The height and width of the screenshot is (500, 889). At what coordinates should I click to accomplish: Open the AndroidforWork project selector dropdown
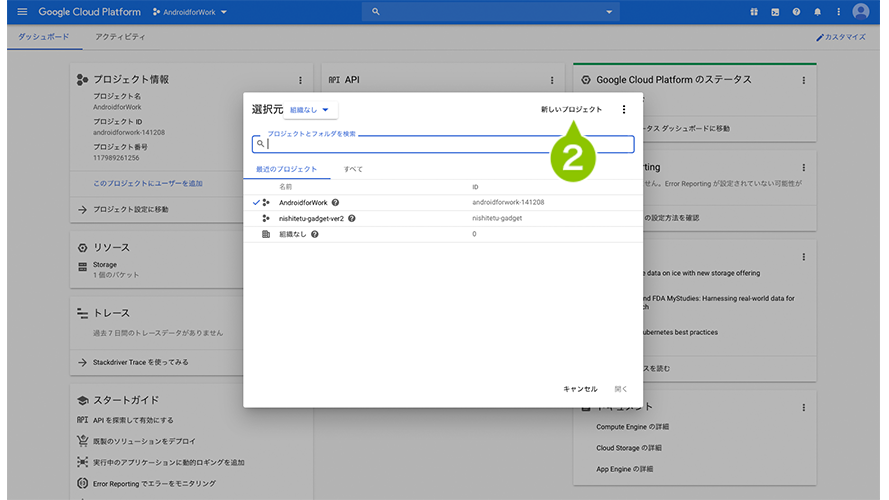[x=190, y=12]
